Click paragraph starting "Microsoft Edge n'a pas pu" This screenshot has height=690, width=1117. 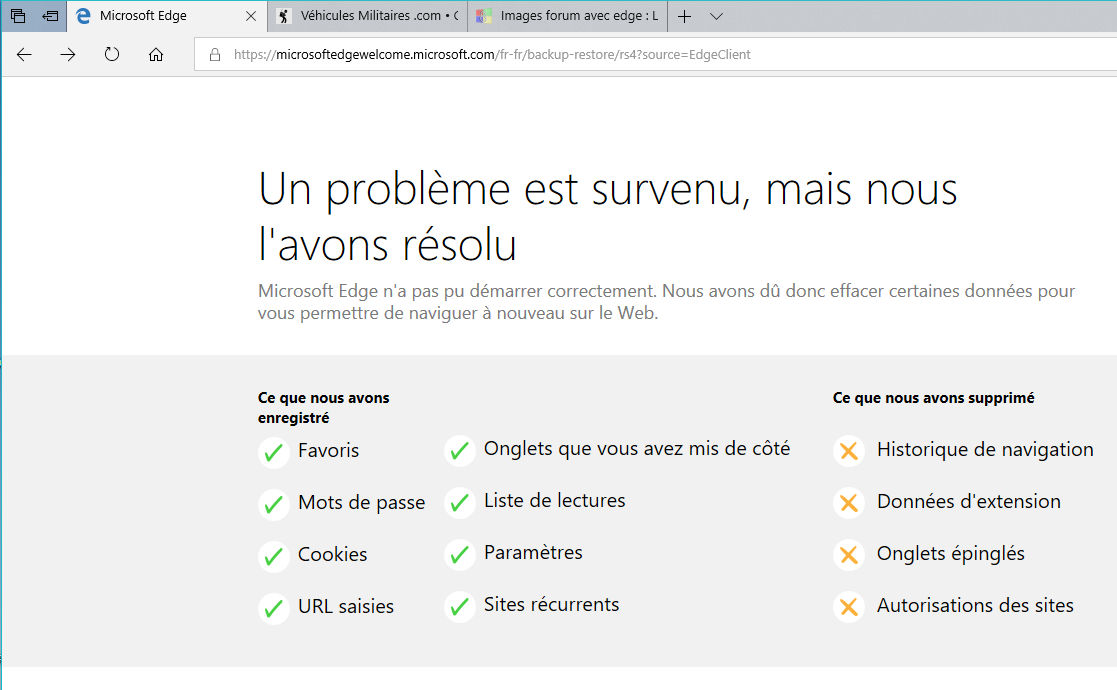tap(666, 302)
